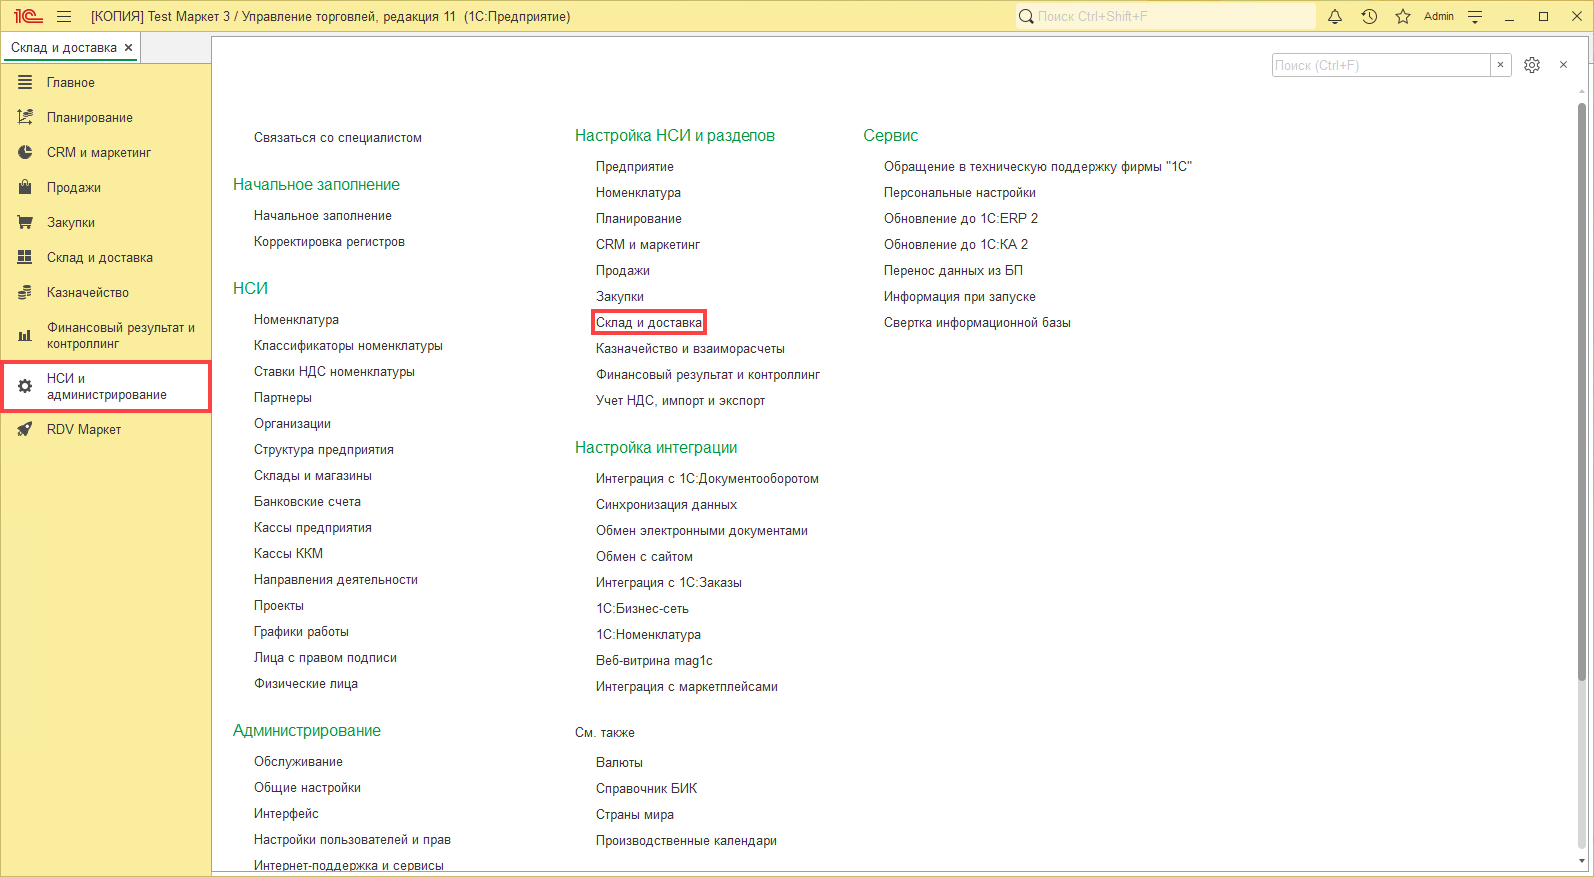Viewport: 1594px width, 877px height.
Task: Open Склады и магазины
Action: click(313, 475)
